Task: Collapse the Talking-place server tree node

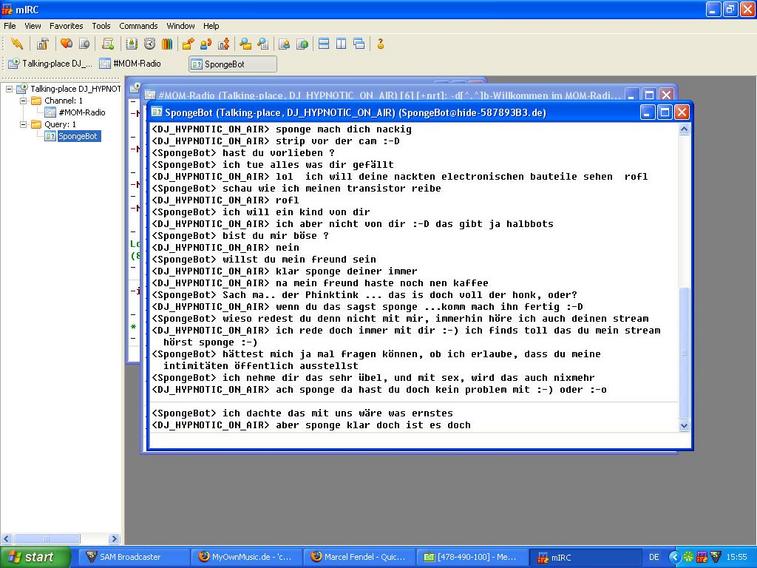Action: pyautogui.click(x=9, y=89)
